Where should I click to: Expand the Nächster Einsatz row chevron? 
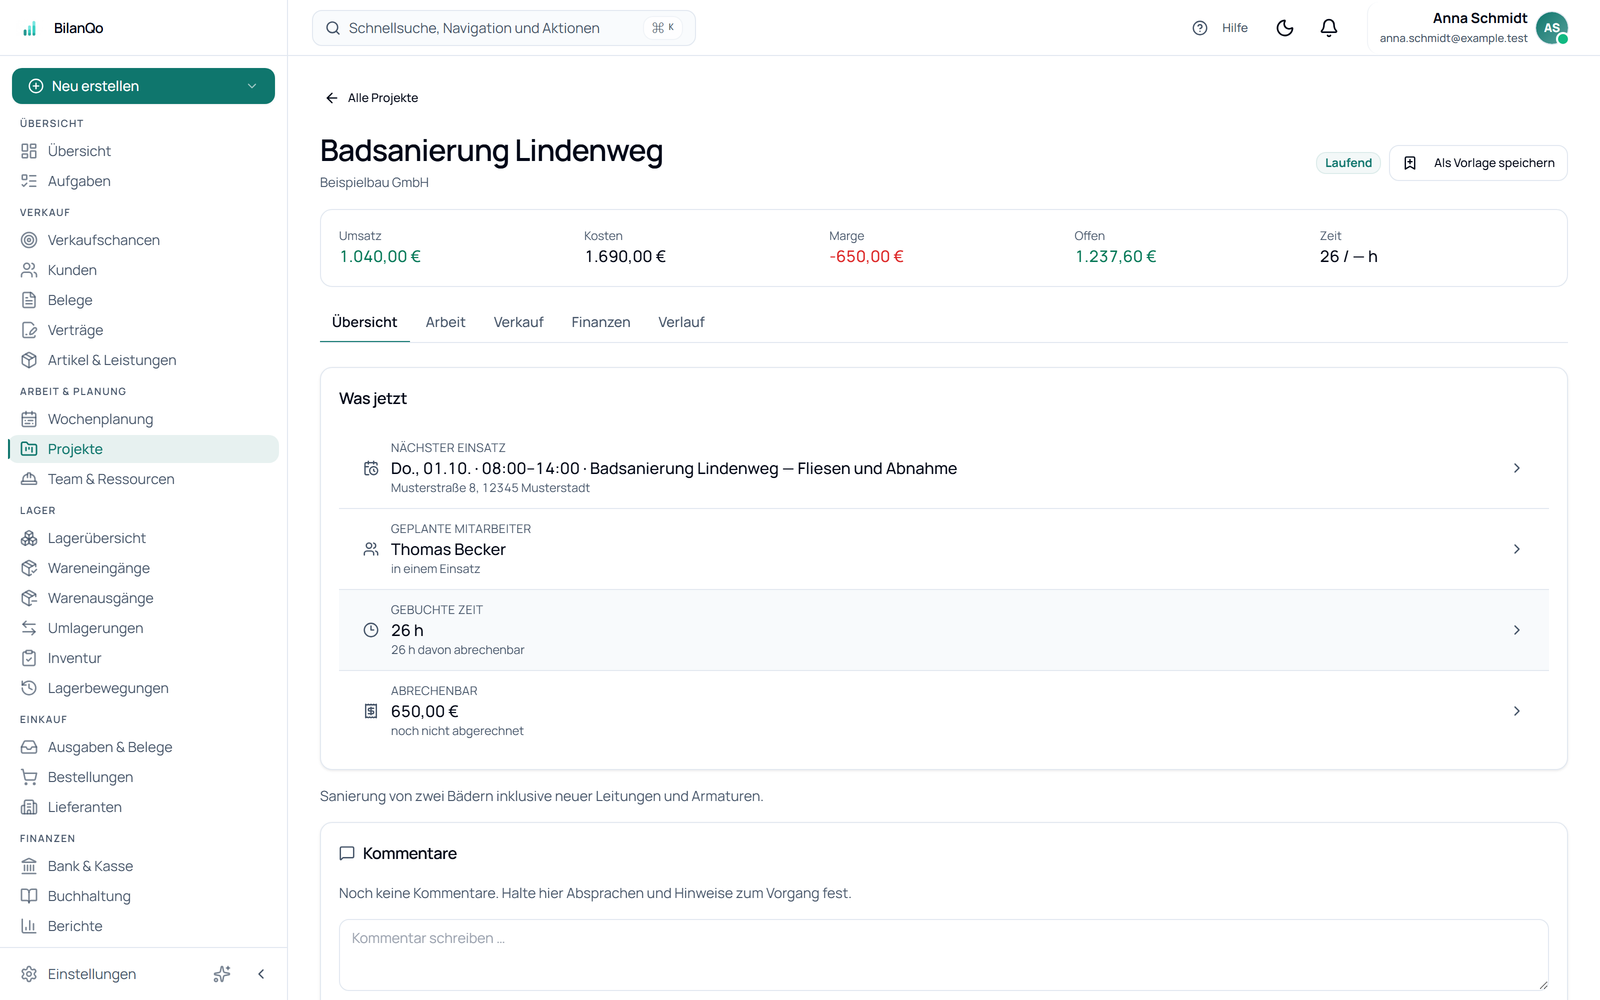point(1517,468)
